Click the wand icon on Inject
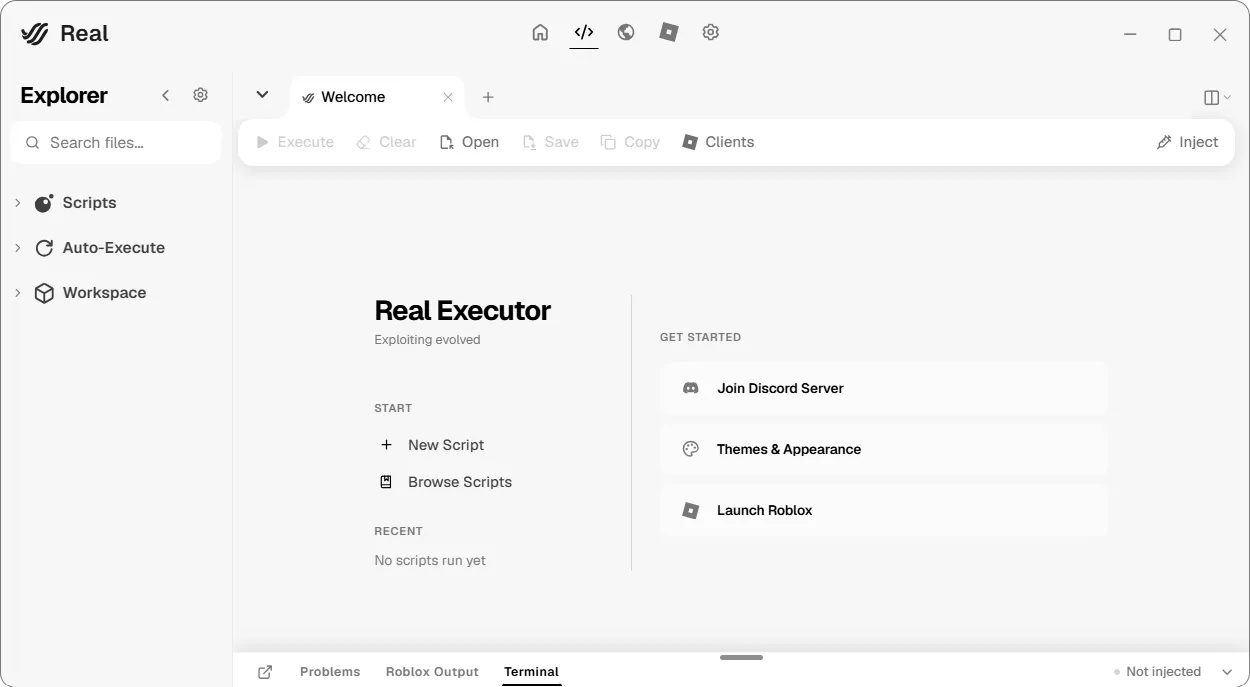1250x687 pixels. 1164,142
